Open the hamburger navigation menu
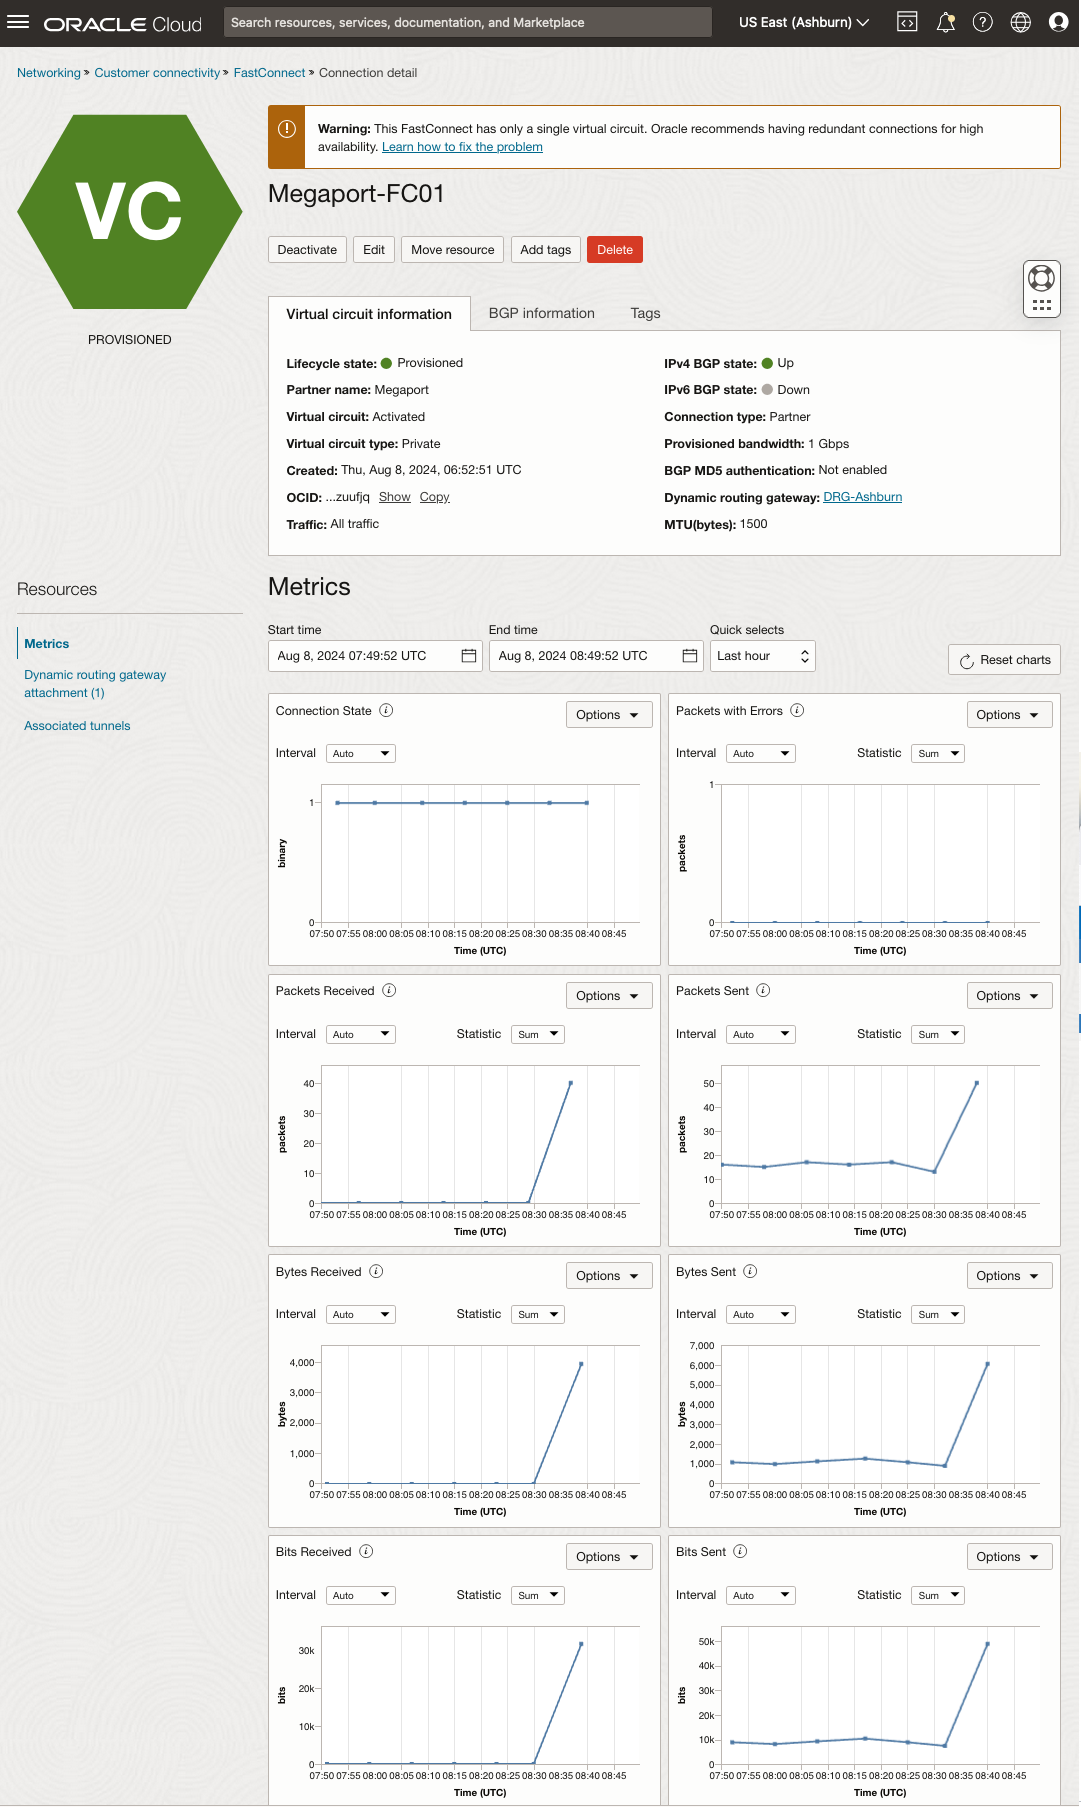 tap(18, 21)
